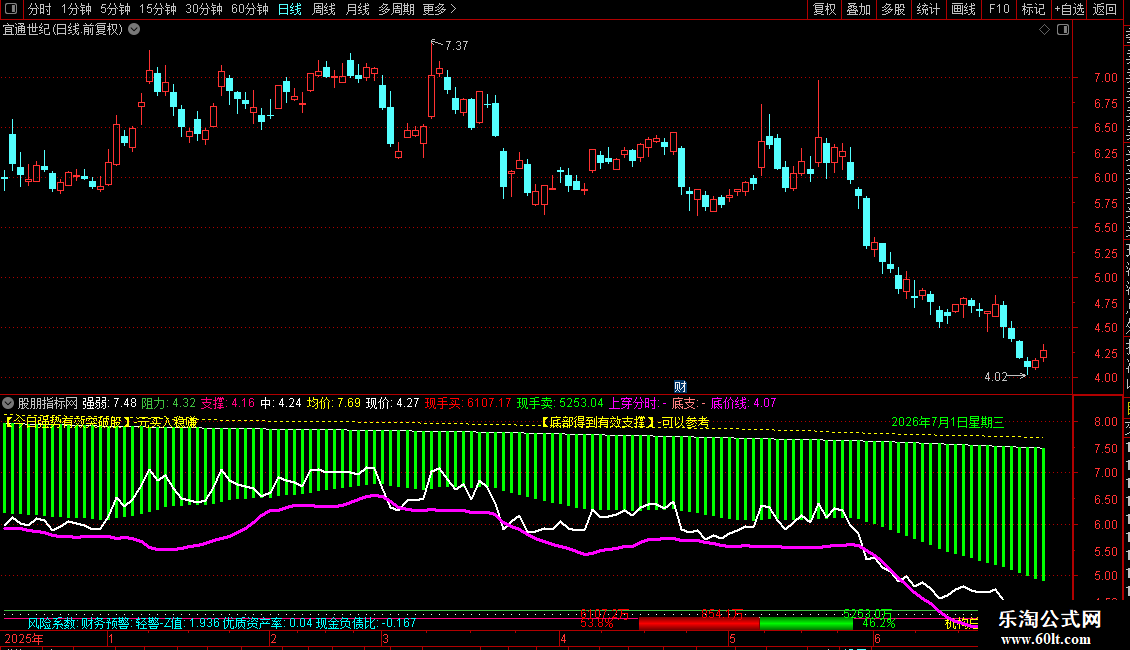Click month 5 on the time axis
Viewport: 1130px width, 650px height.
point(732,638)
